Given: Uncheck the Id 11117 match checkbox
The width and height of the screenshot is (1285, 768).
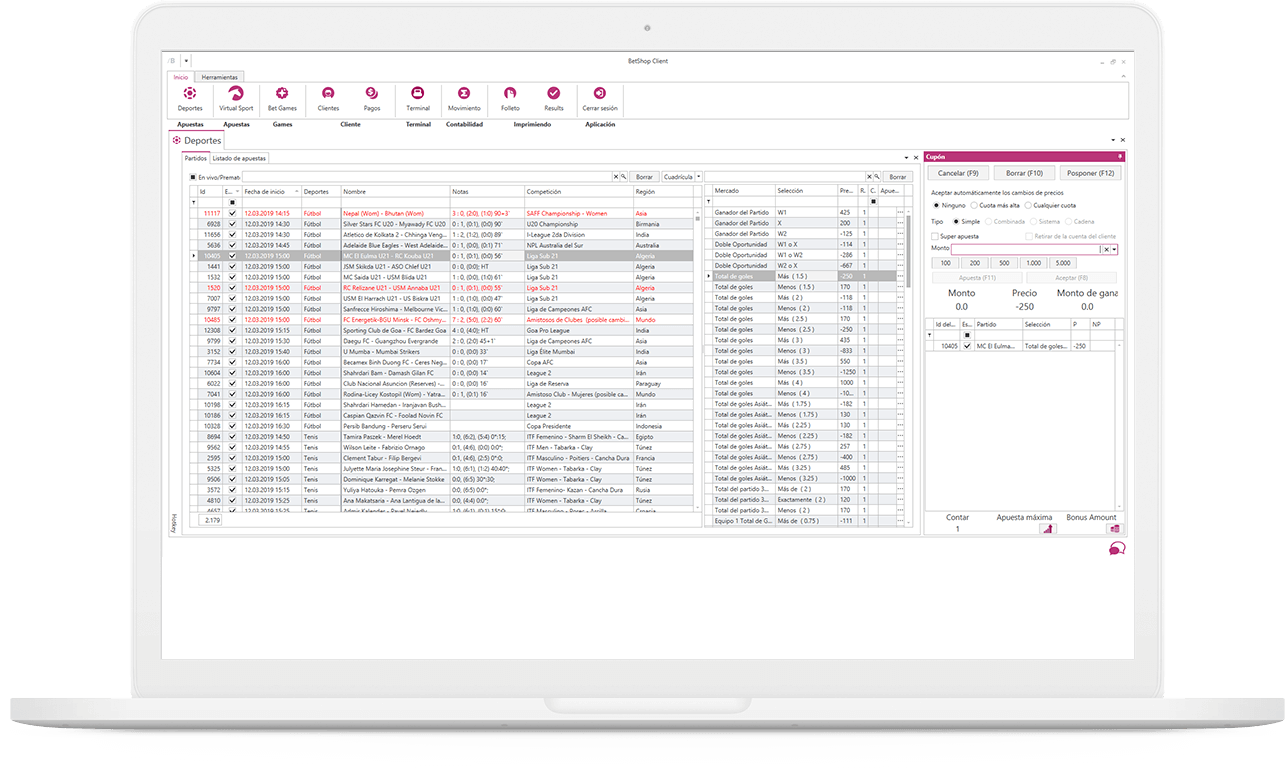Looking at the screenshot, I should tap(233, 213).
